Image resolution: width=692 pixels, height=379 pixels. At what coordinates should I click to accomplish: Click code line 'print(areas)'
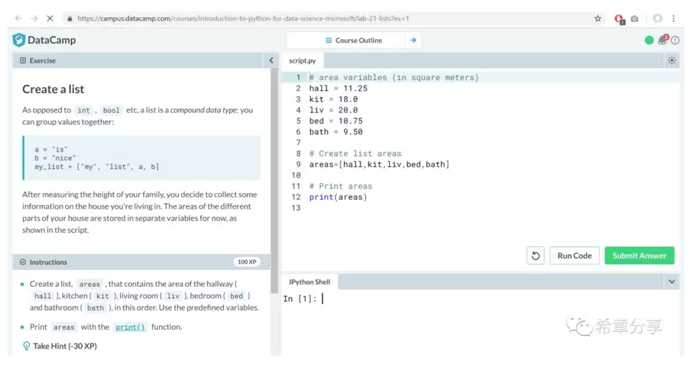click(338, 197)
